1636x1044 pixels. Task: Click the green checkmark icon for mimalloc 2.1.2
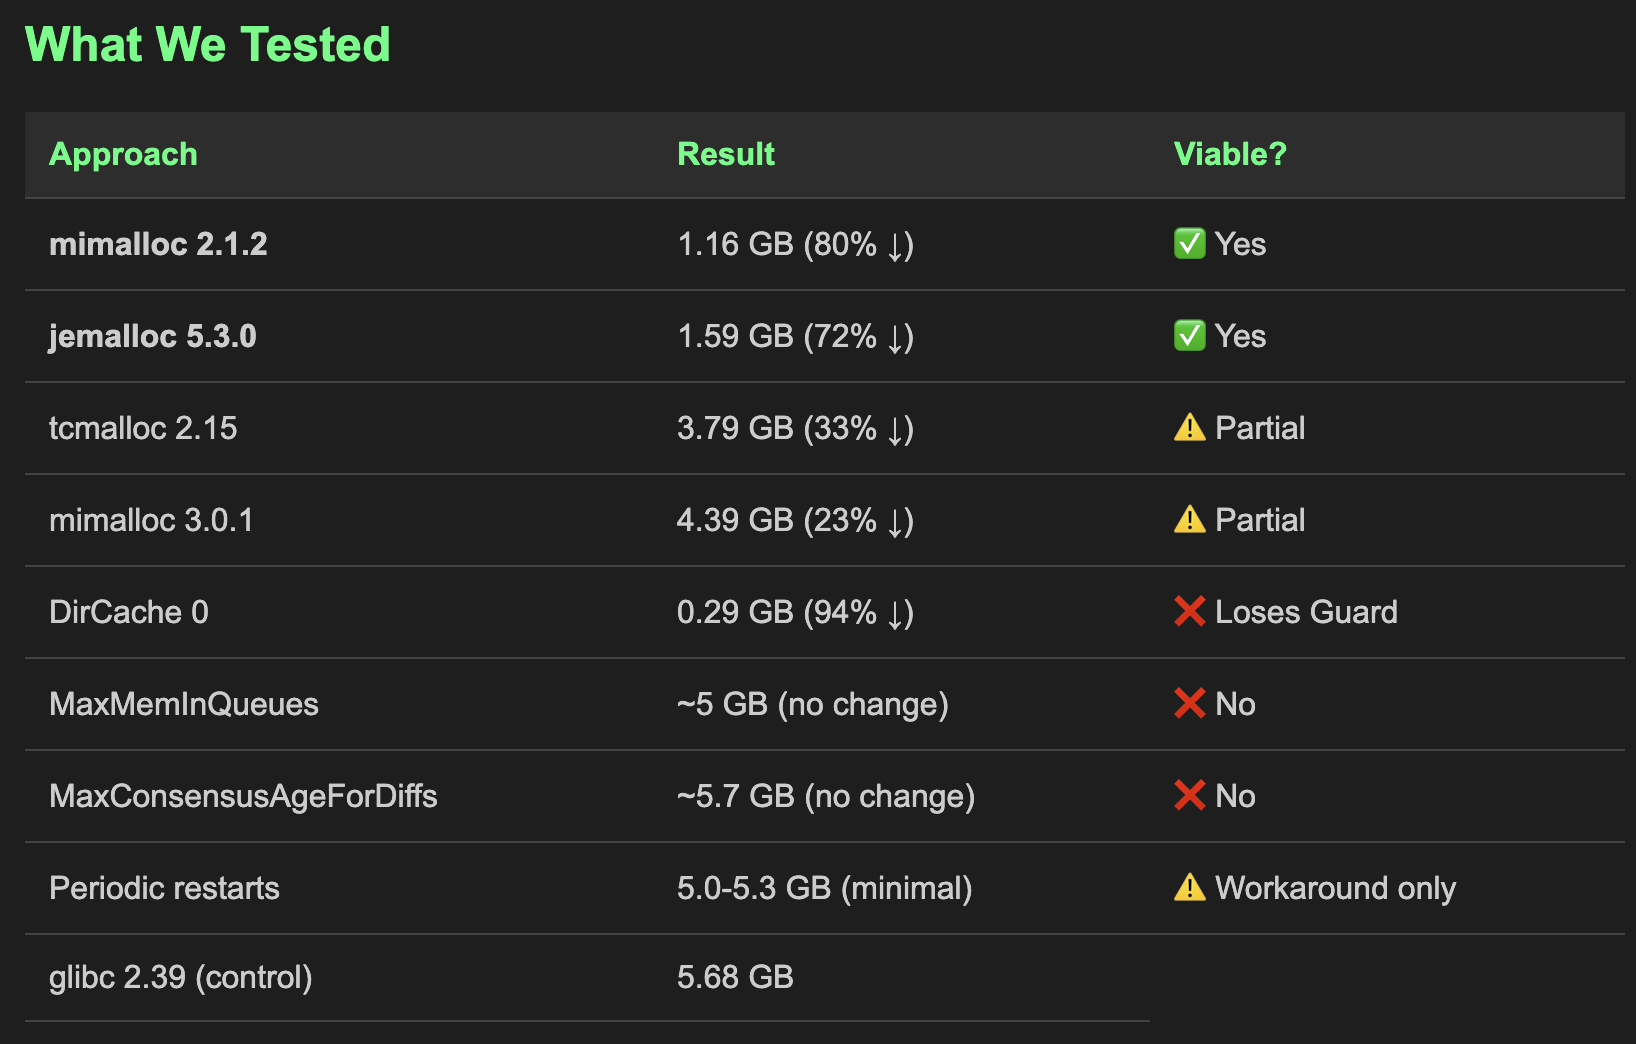pyautogui.click(x=1189, y=244)
